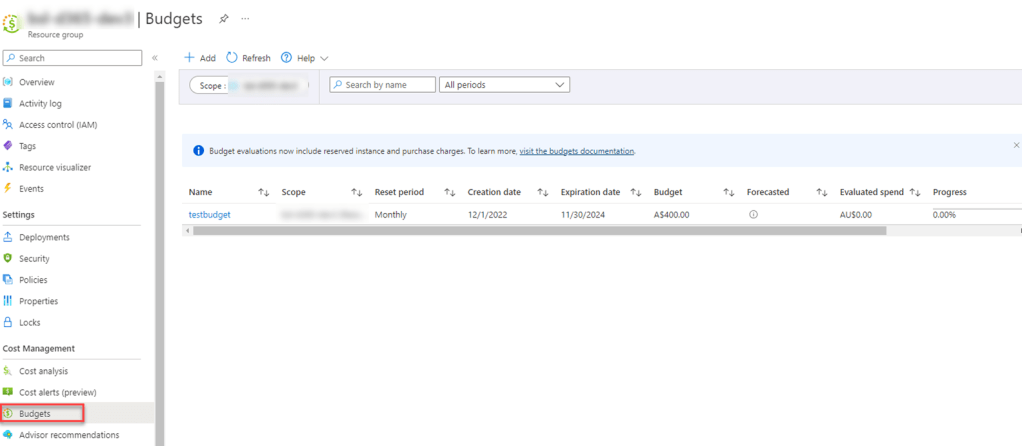
Task: Dismiss the budget evaluations info banner
Action: pos(1016,145)
